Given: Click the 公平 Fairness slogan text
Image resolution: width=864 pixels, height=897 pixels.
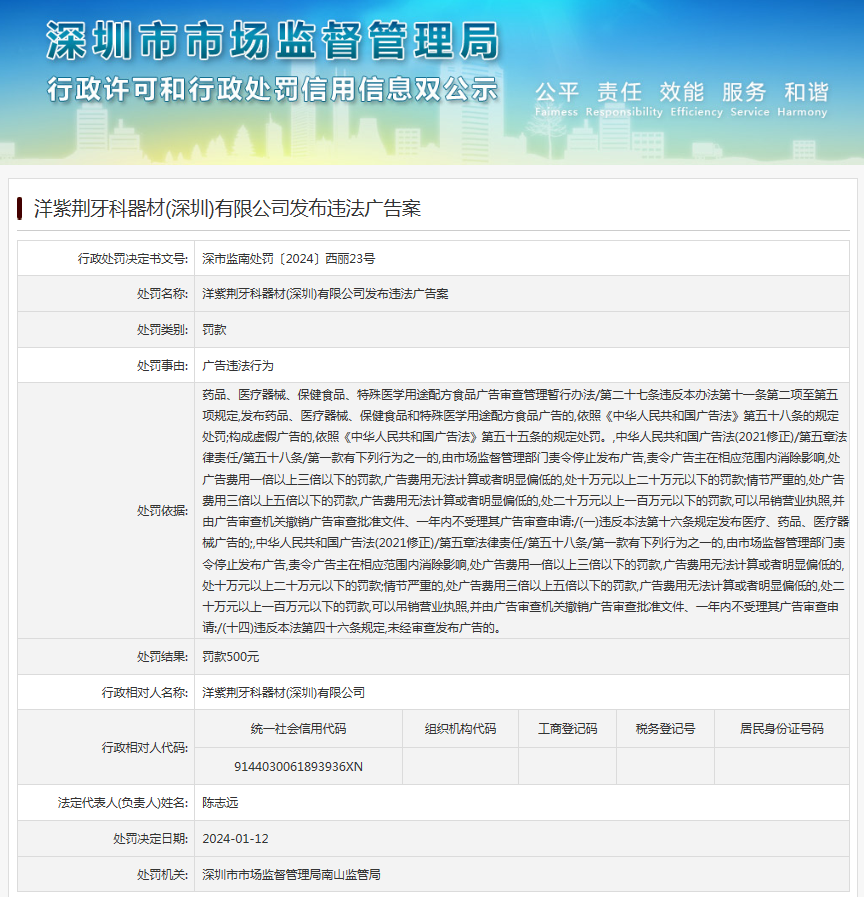Looking at the screenshot, I should point(556,98).
